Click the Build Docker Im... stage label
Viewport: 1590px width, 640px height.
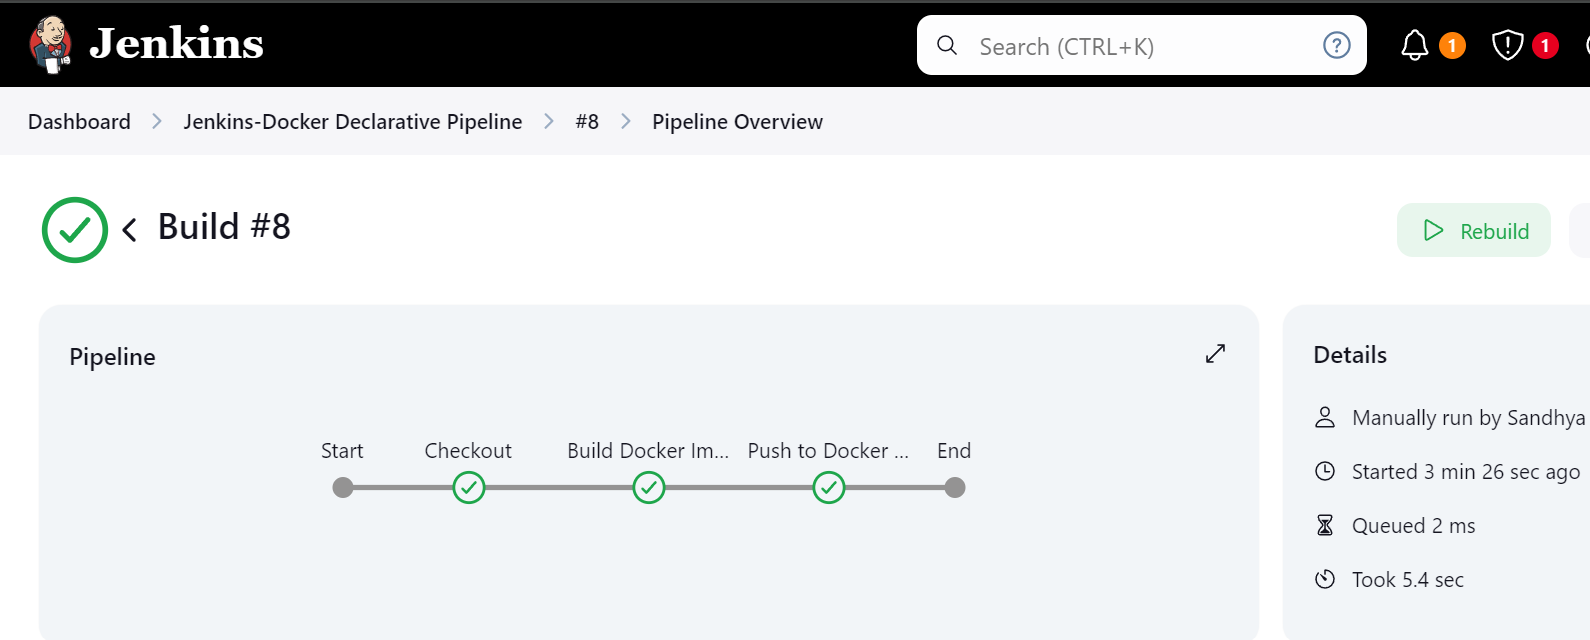pyautogui.click(x=648, y=451)
